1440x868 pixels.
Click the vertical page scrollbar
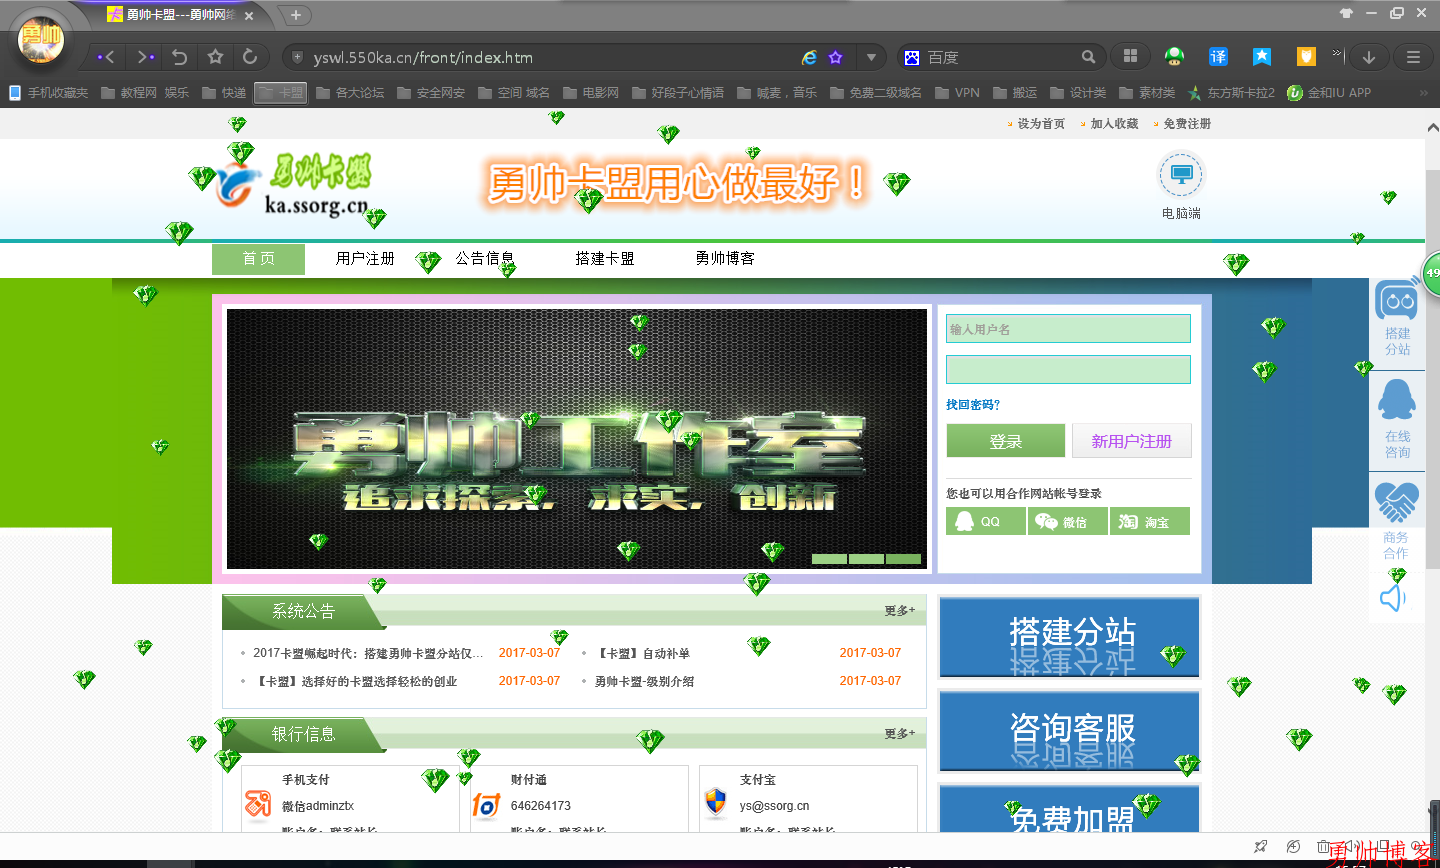coord(1432,400)
